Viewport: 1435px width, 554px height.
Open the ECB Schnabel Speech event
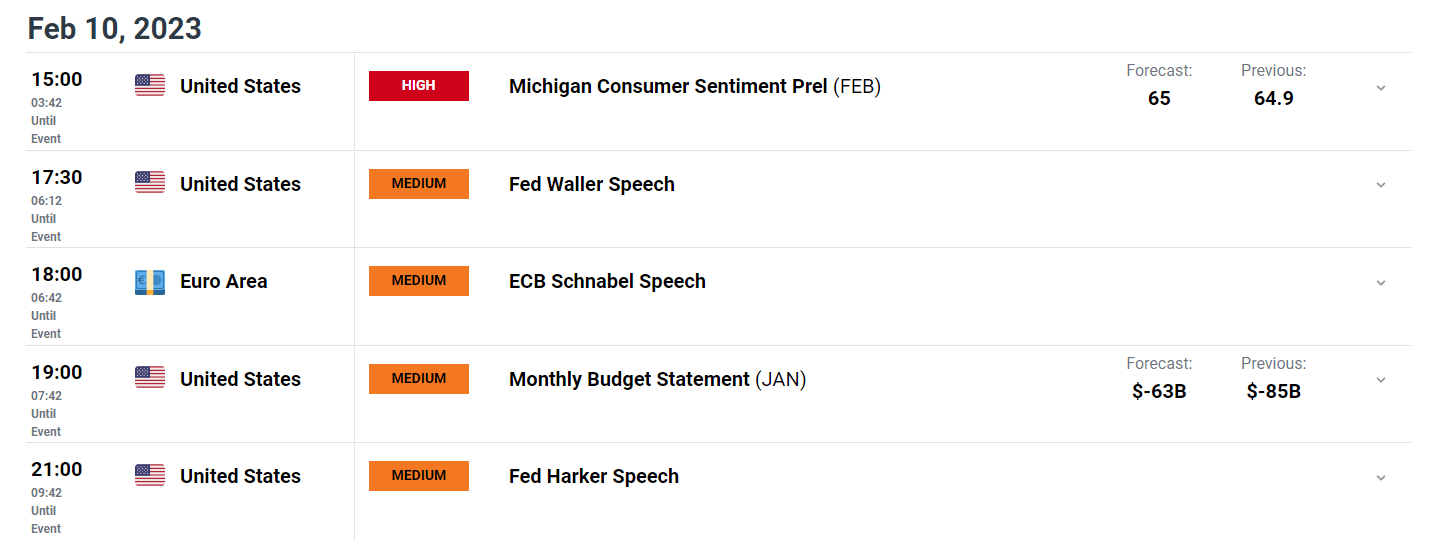(607, 282)
